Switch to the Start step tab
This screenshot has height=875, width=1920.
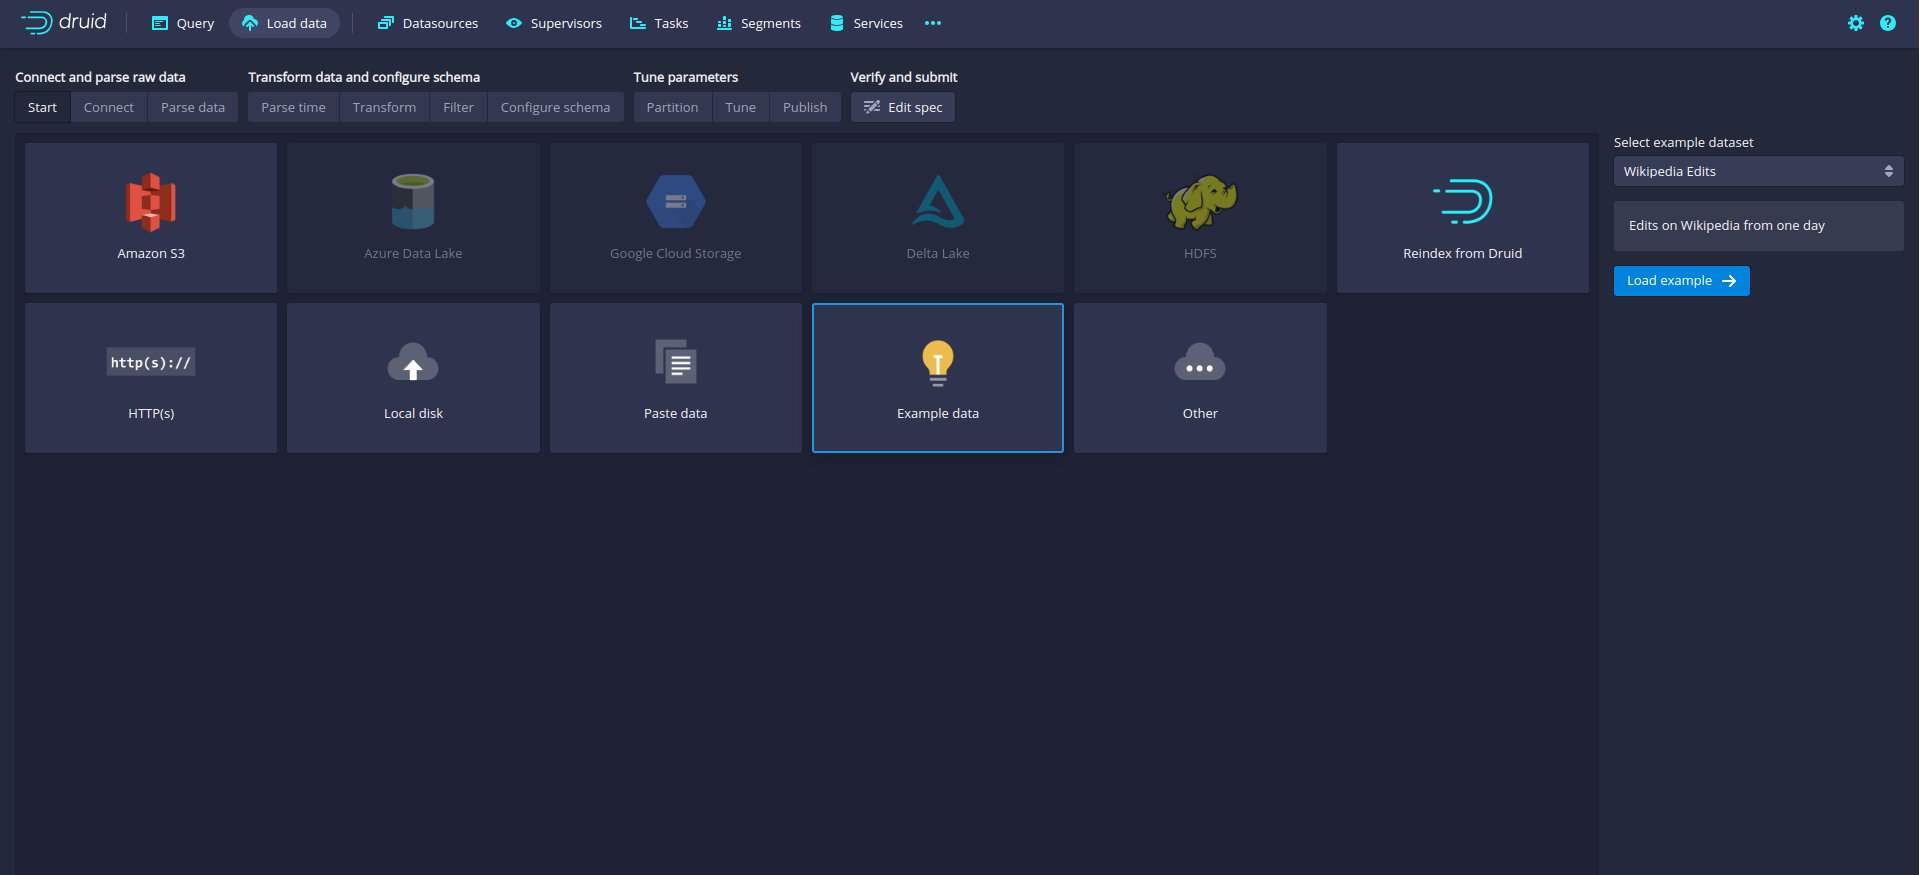(x=42, y=107)
